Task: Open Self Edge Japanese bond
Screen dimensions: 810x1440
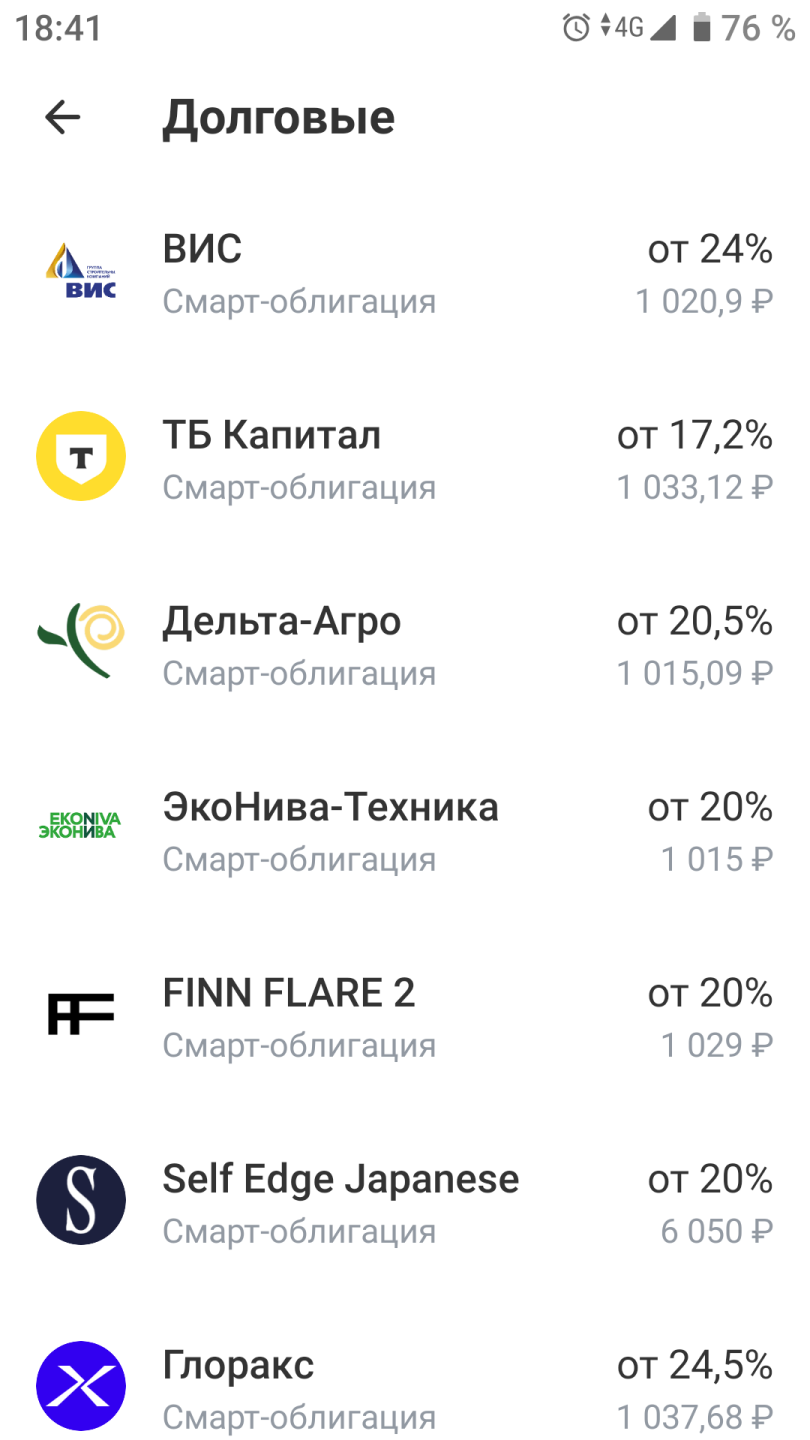Action: point(340,1180)
